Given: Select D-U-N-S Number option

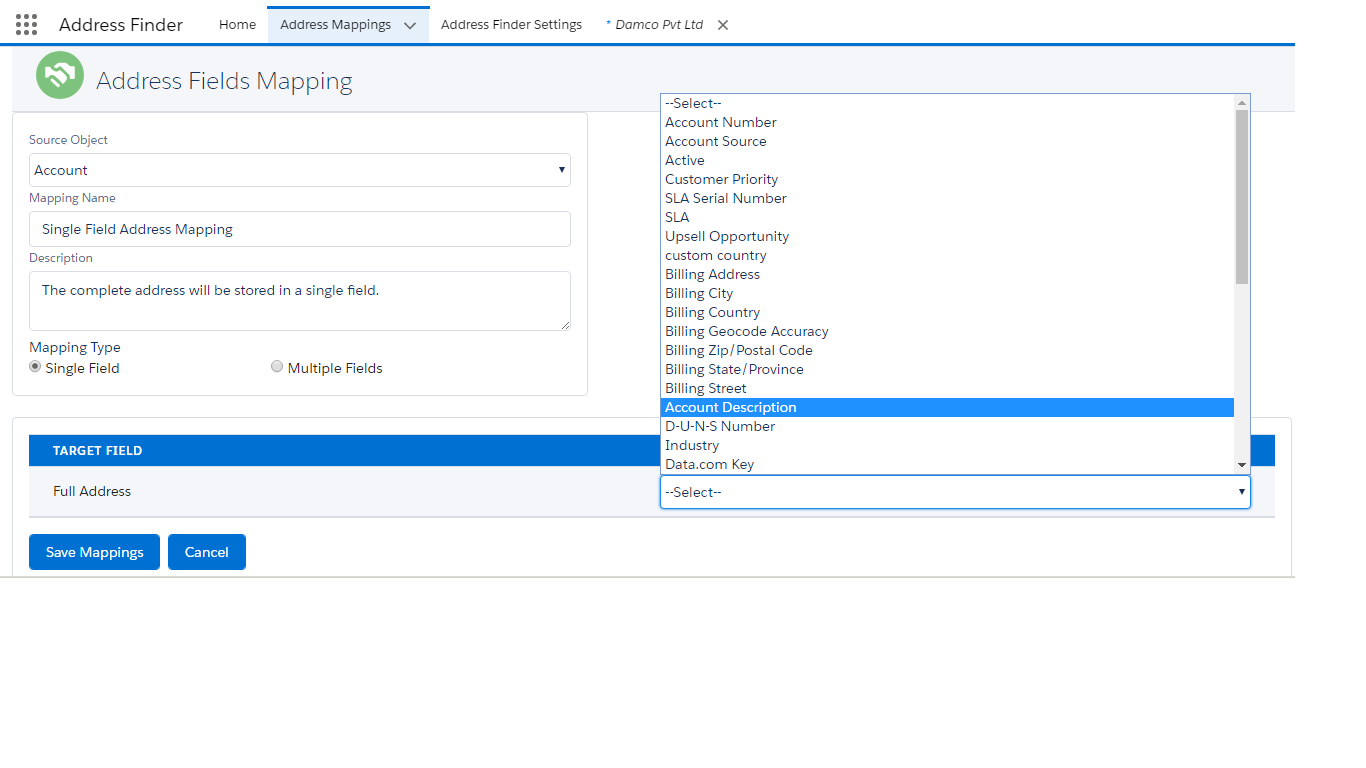Looking at the screenshot, I should [719, 426].
